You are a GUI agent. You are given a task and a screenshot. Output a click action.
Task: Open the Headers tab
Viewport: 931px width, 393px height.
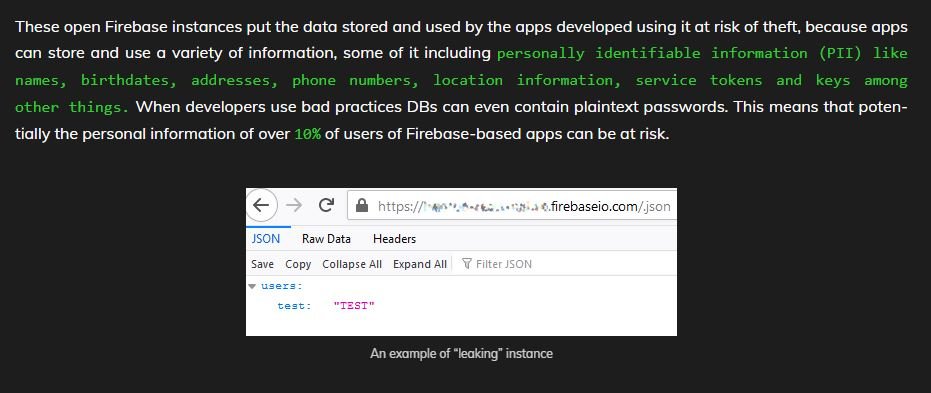coord(394,239)
